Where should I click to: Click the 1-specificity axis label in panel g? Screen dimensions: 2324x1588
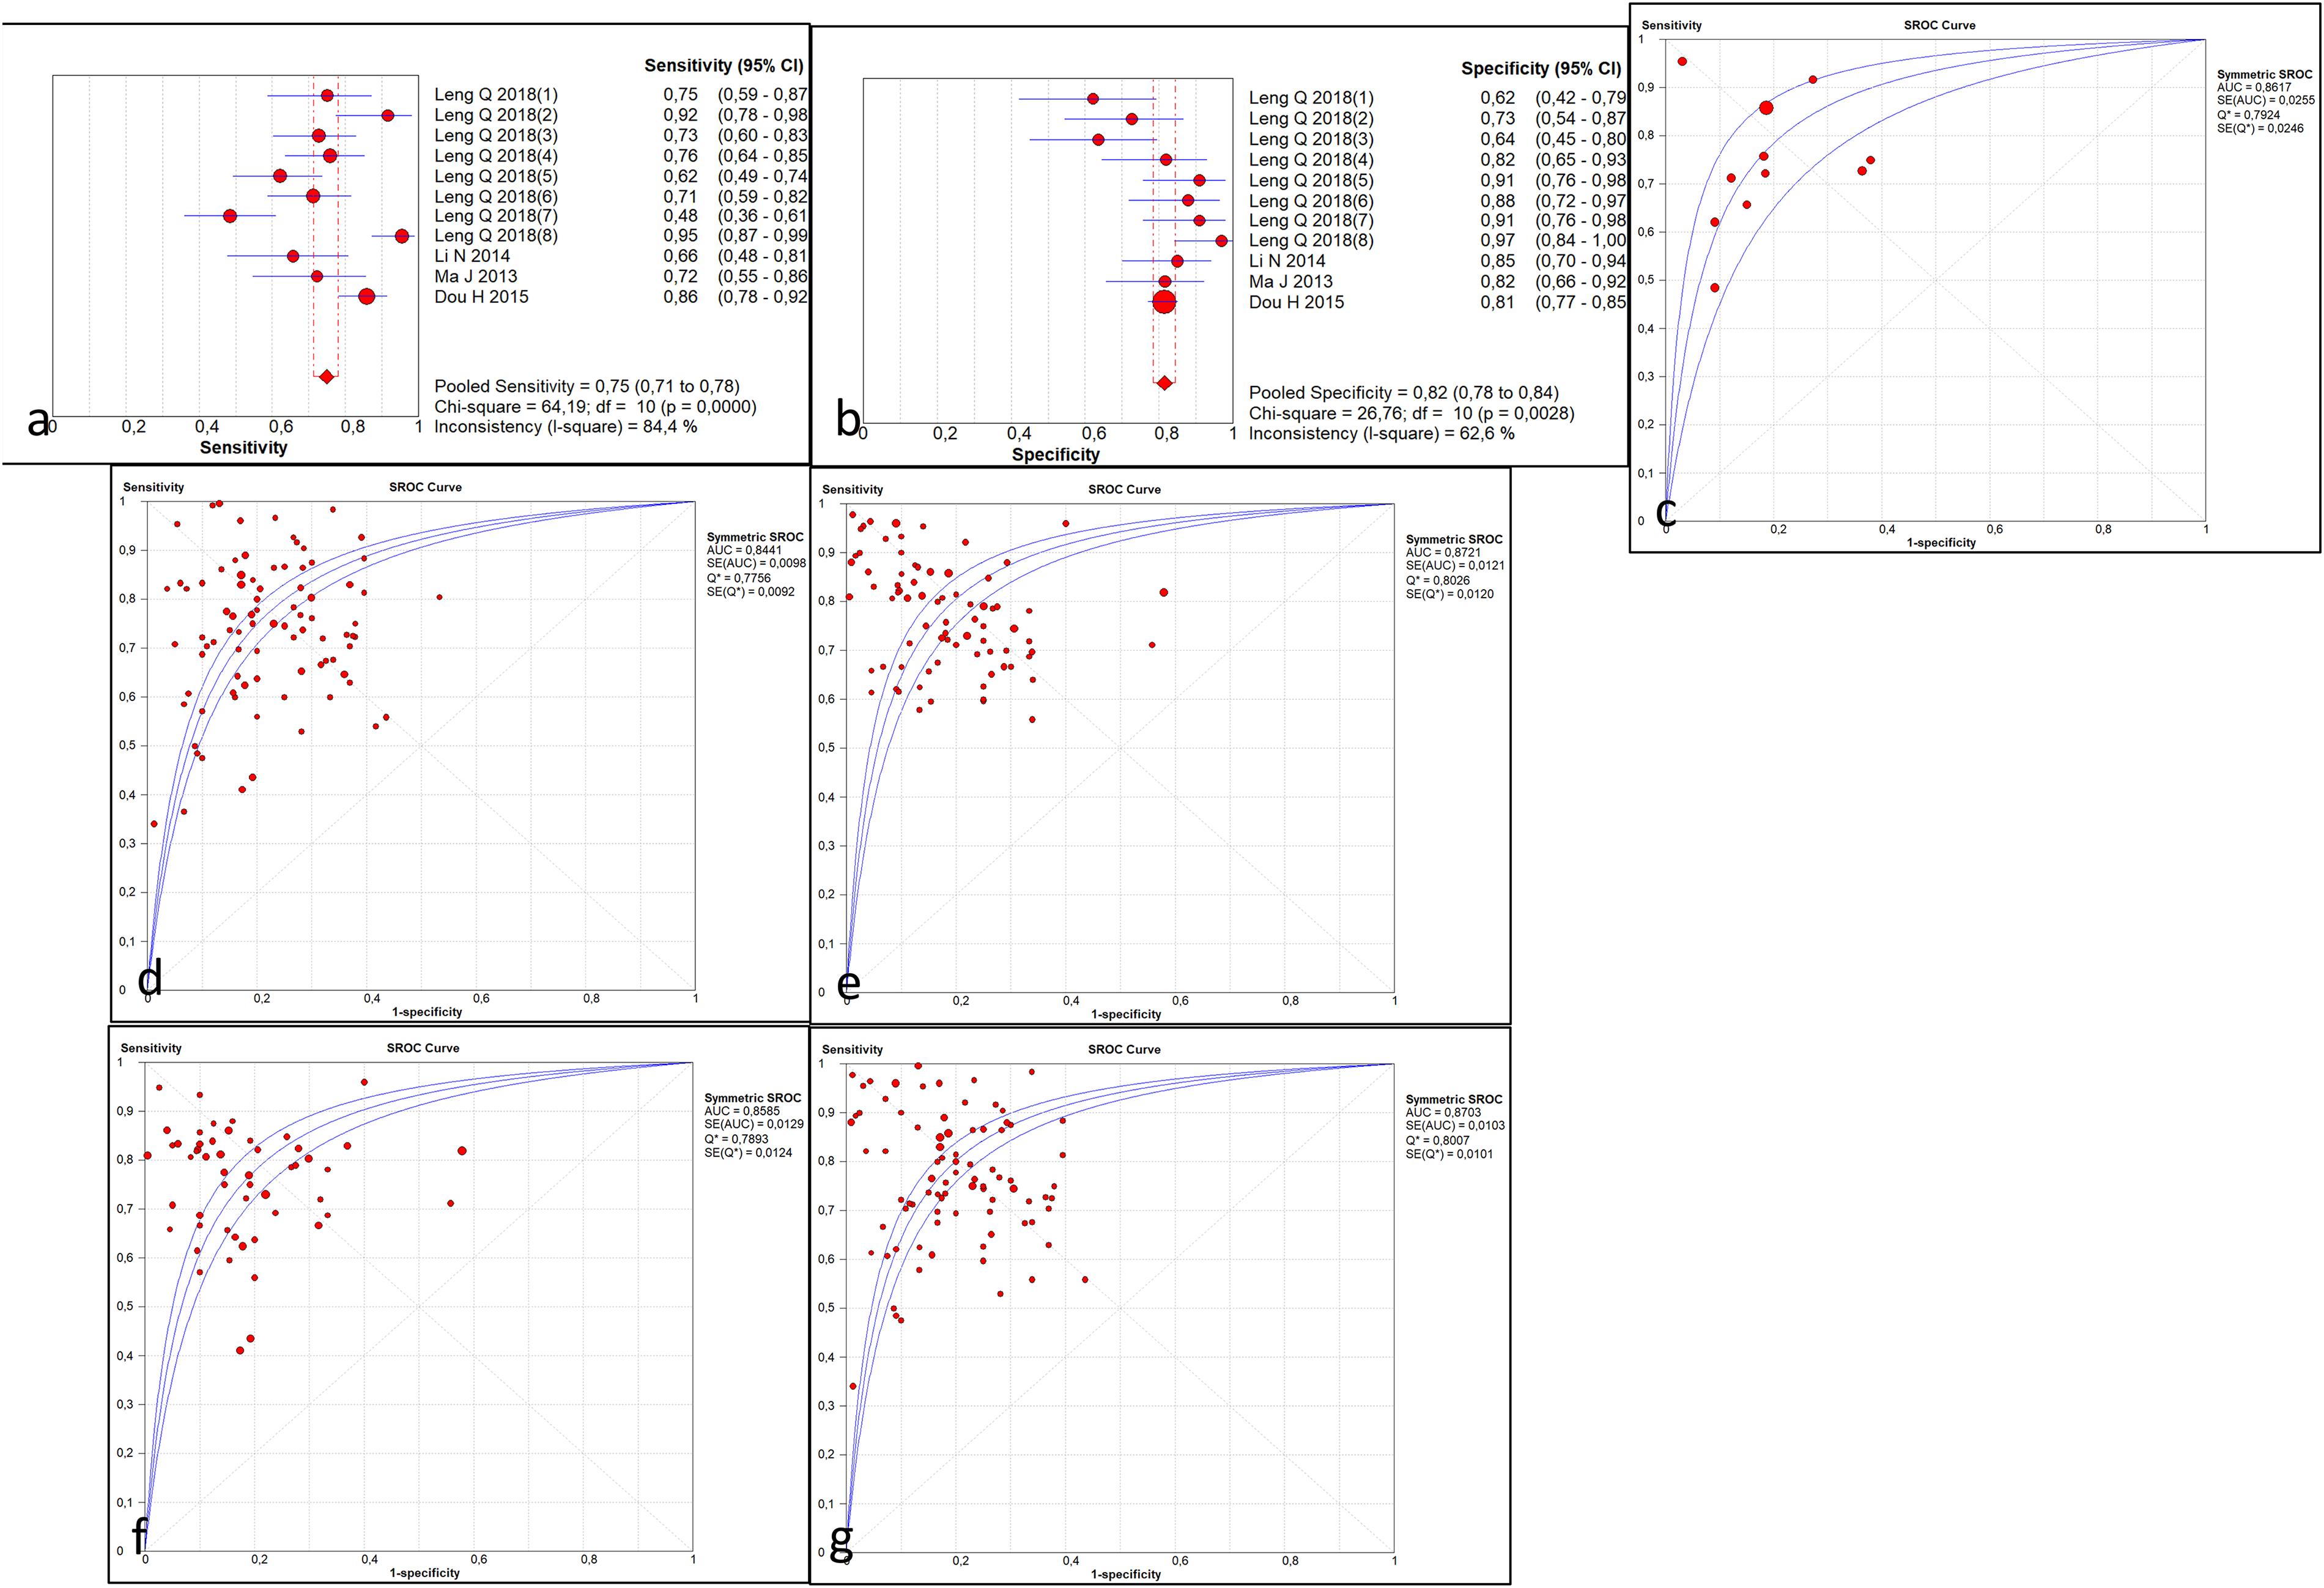1126,1574
